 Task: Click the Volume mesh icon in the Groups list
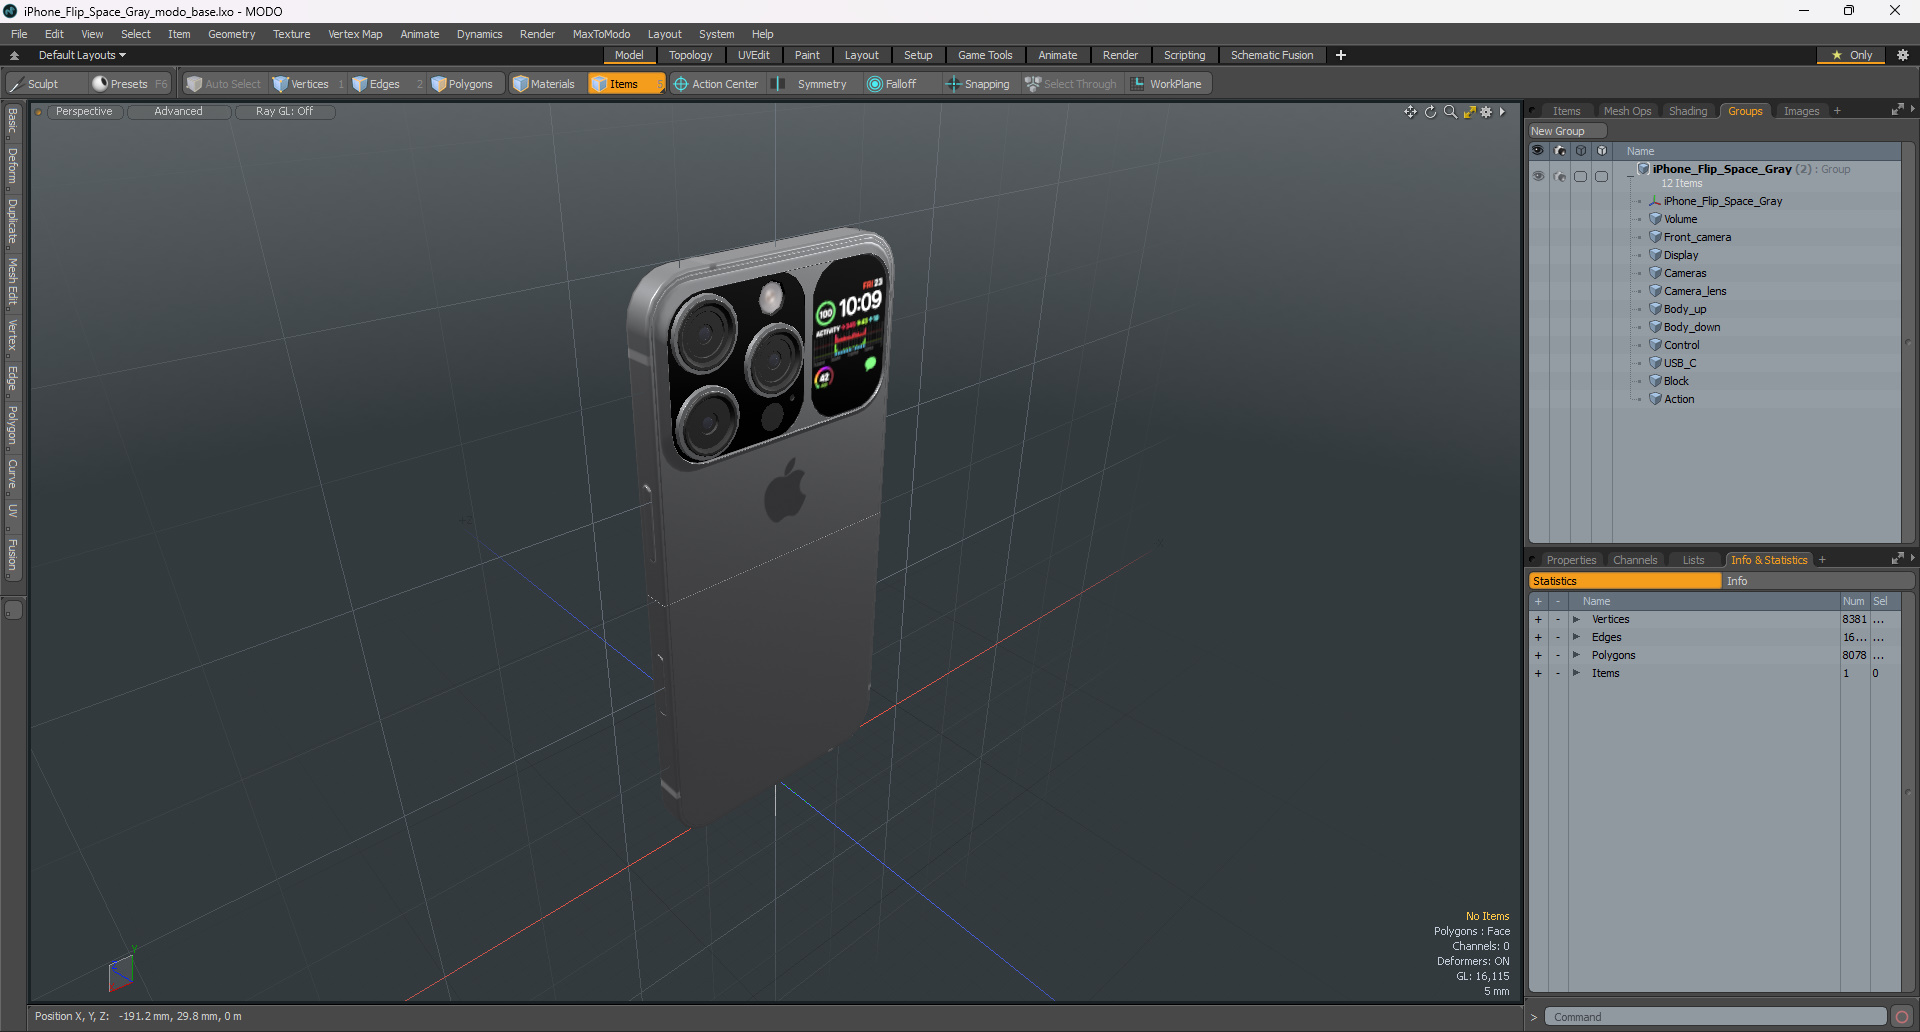(x=1655, y=219)
